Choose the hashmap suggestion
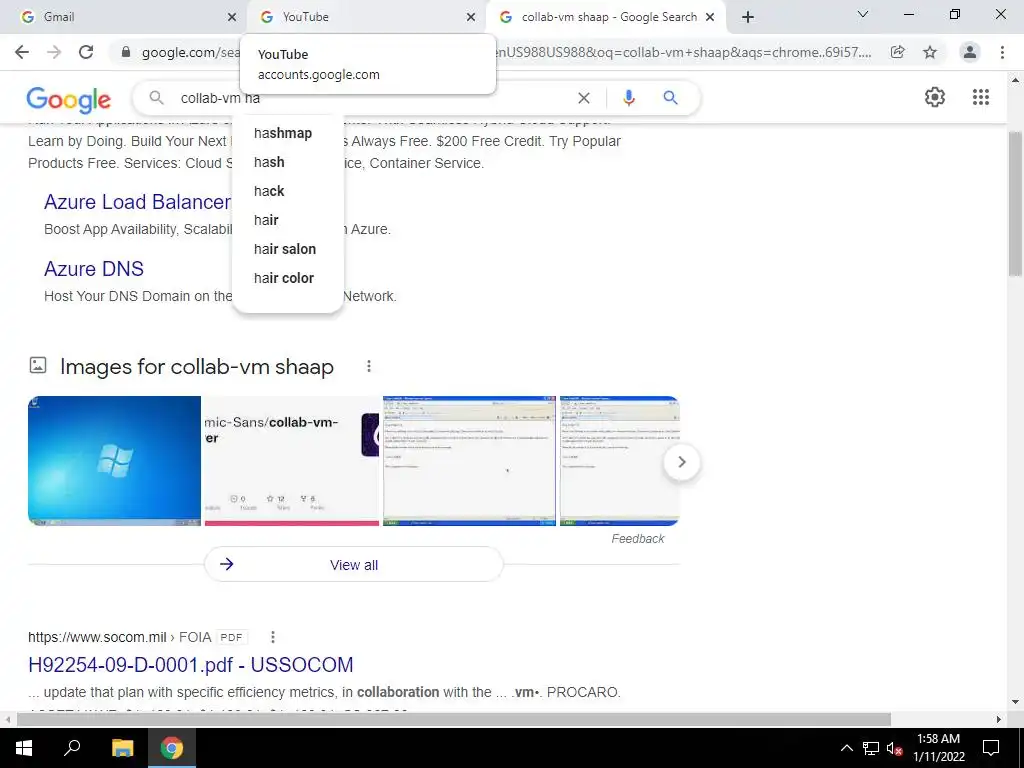 click(x=283, y=133)
